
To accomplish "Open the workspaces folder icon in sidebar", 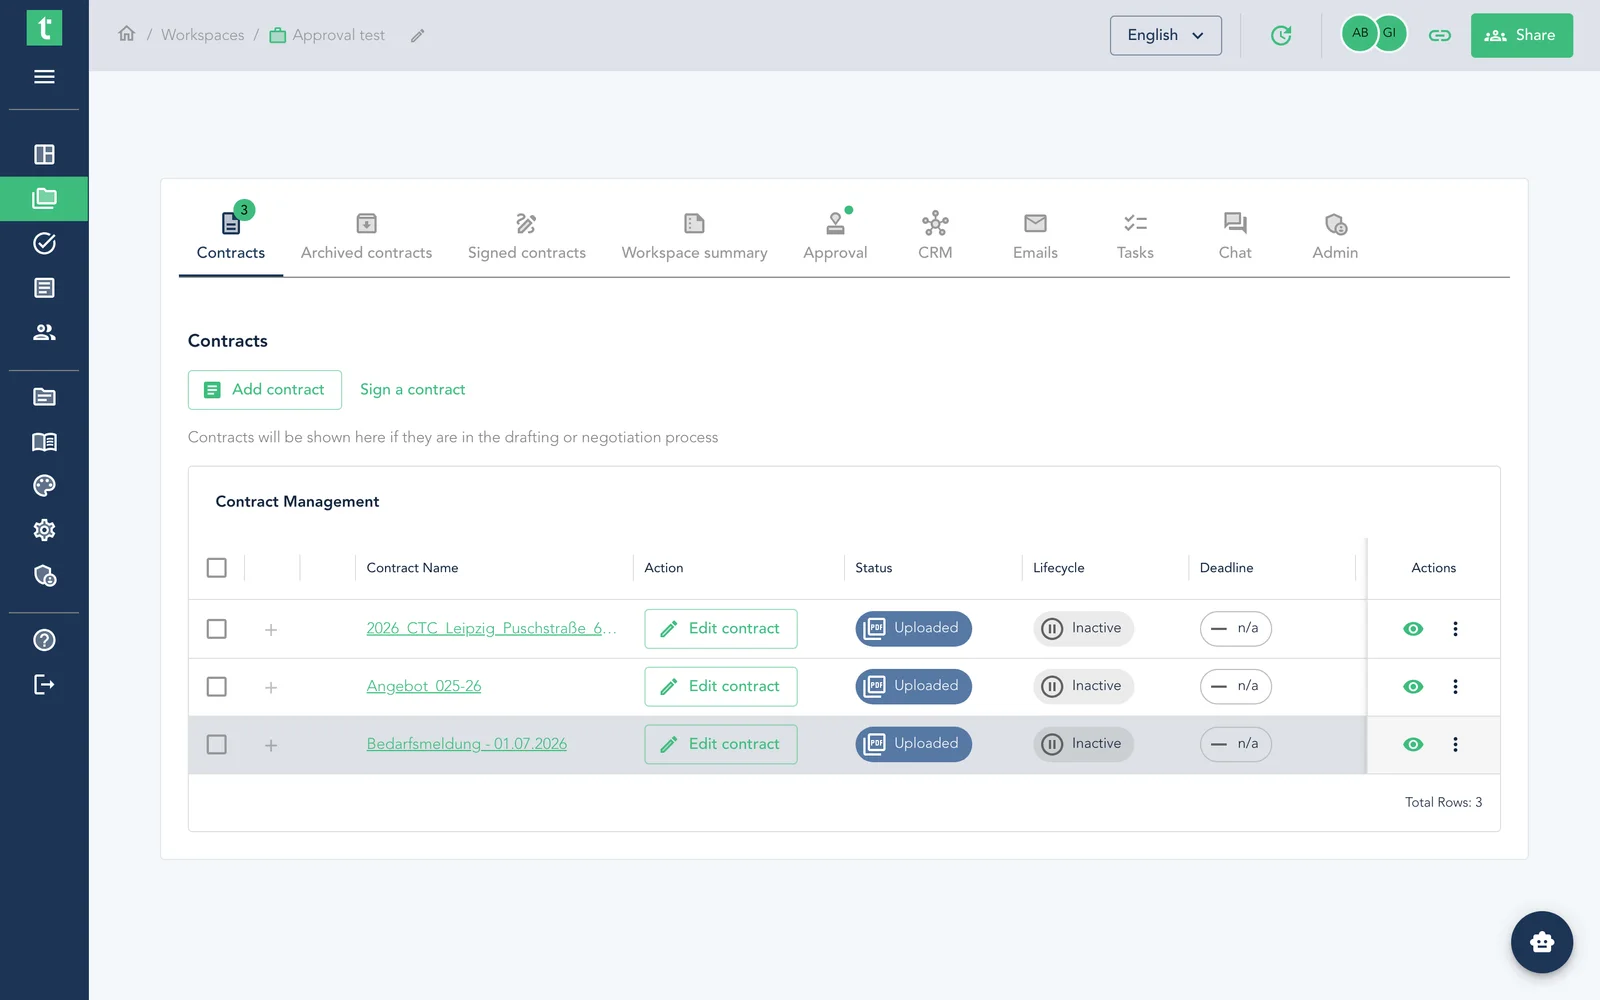I will coord(44,198).
